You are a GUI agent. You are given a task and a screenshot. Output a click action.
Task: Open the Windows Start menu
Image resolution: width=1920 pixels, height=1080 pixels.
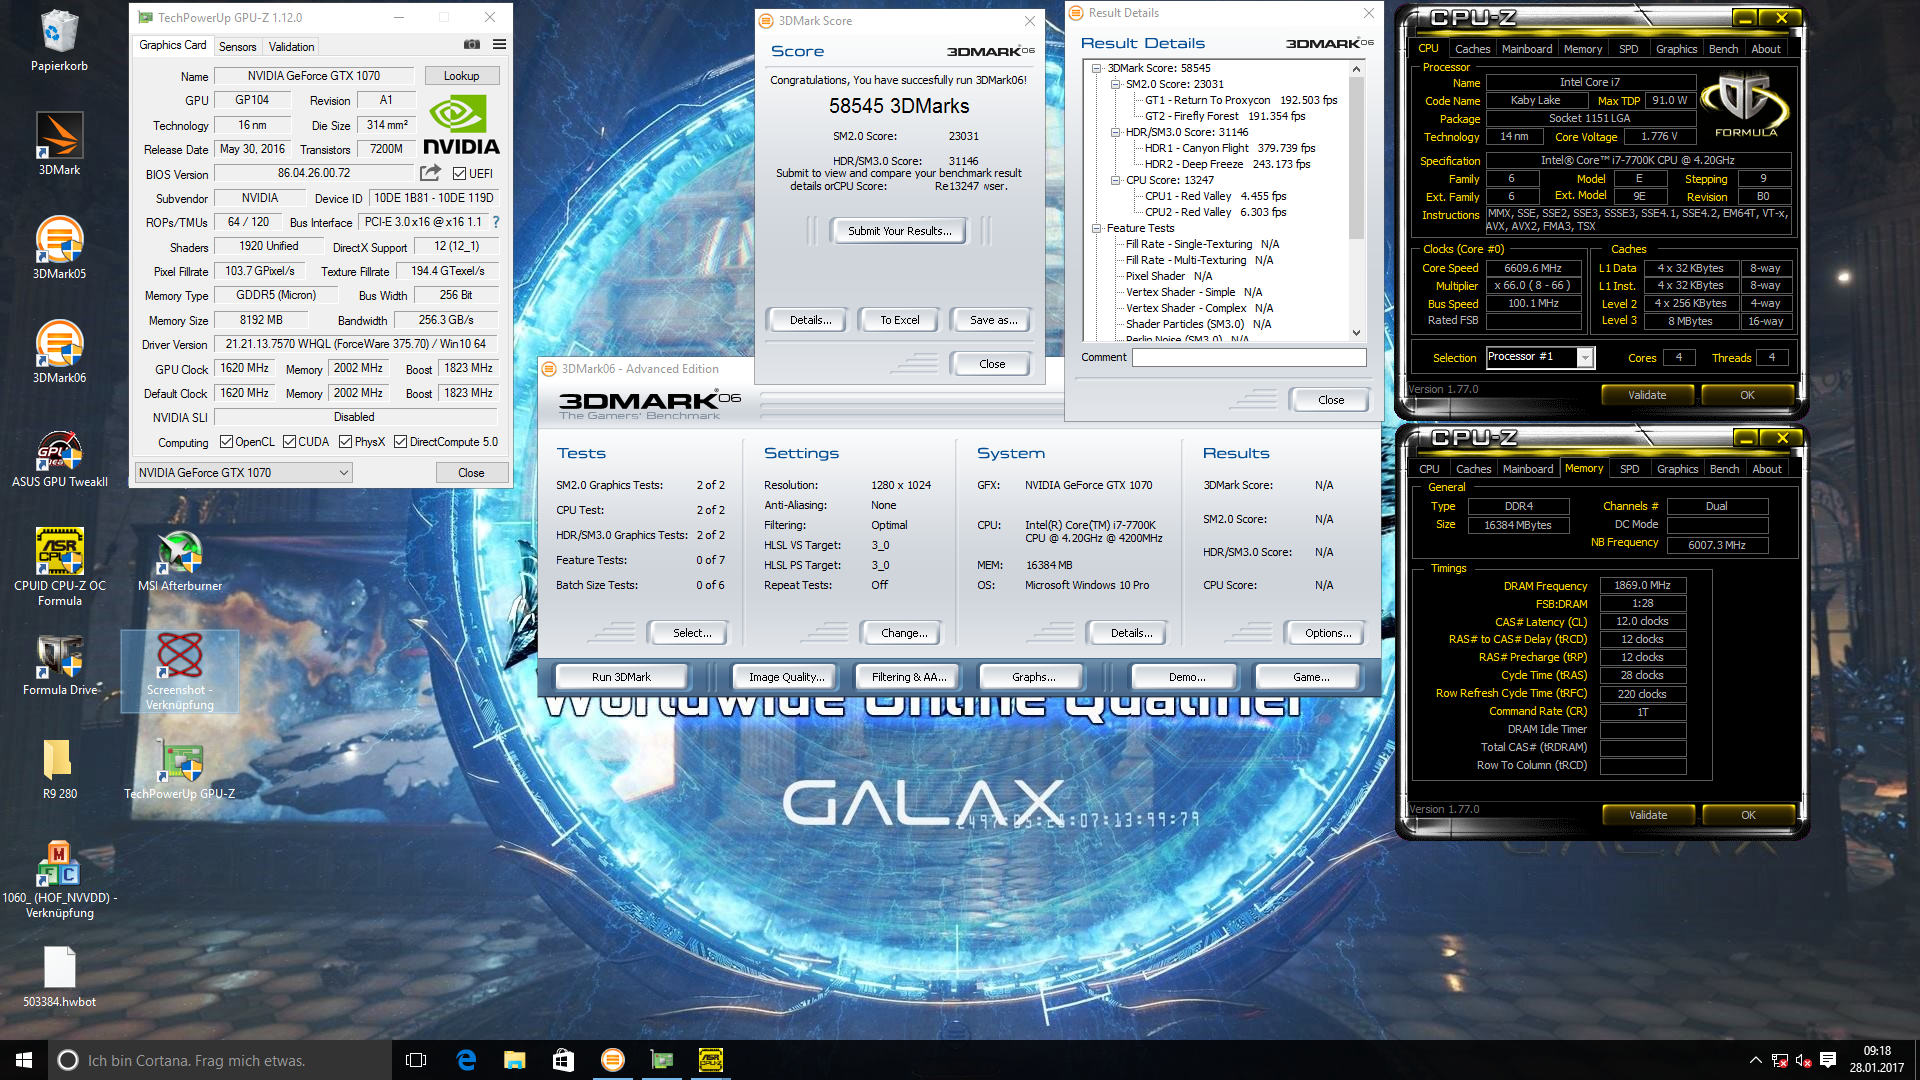24,1060
